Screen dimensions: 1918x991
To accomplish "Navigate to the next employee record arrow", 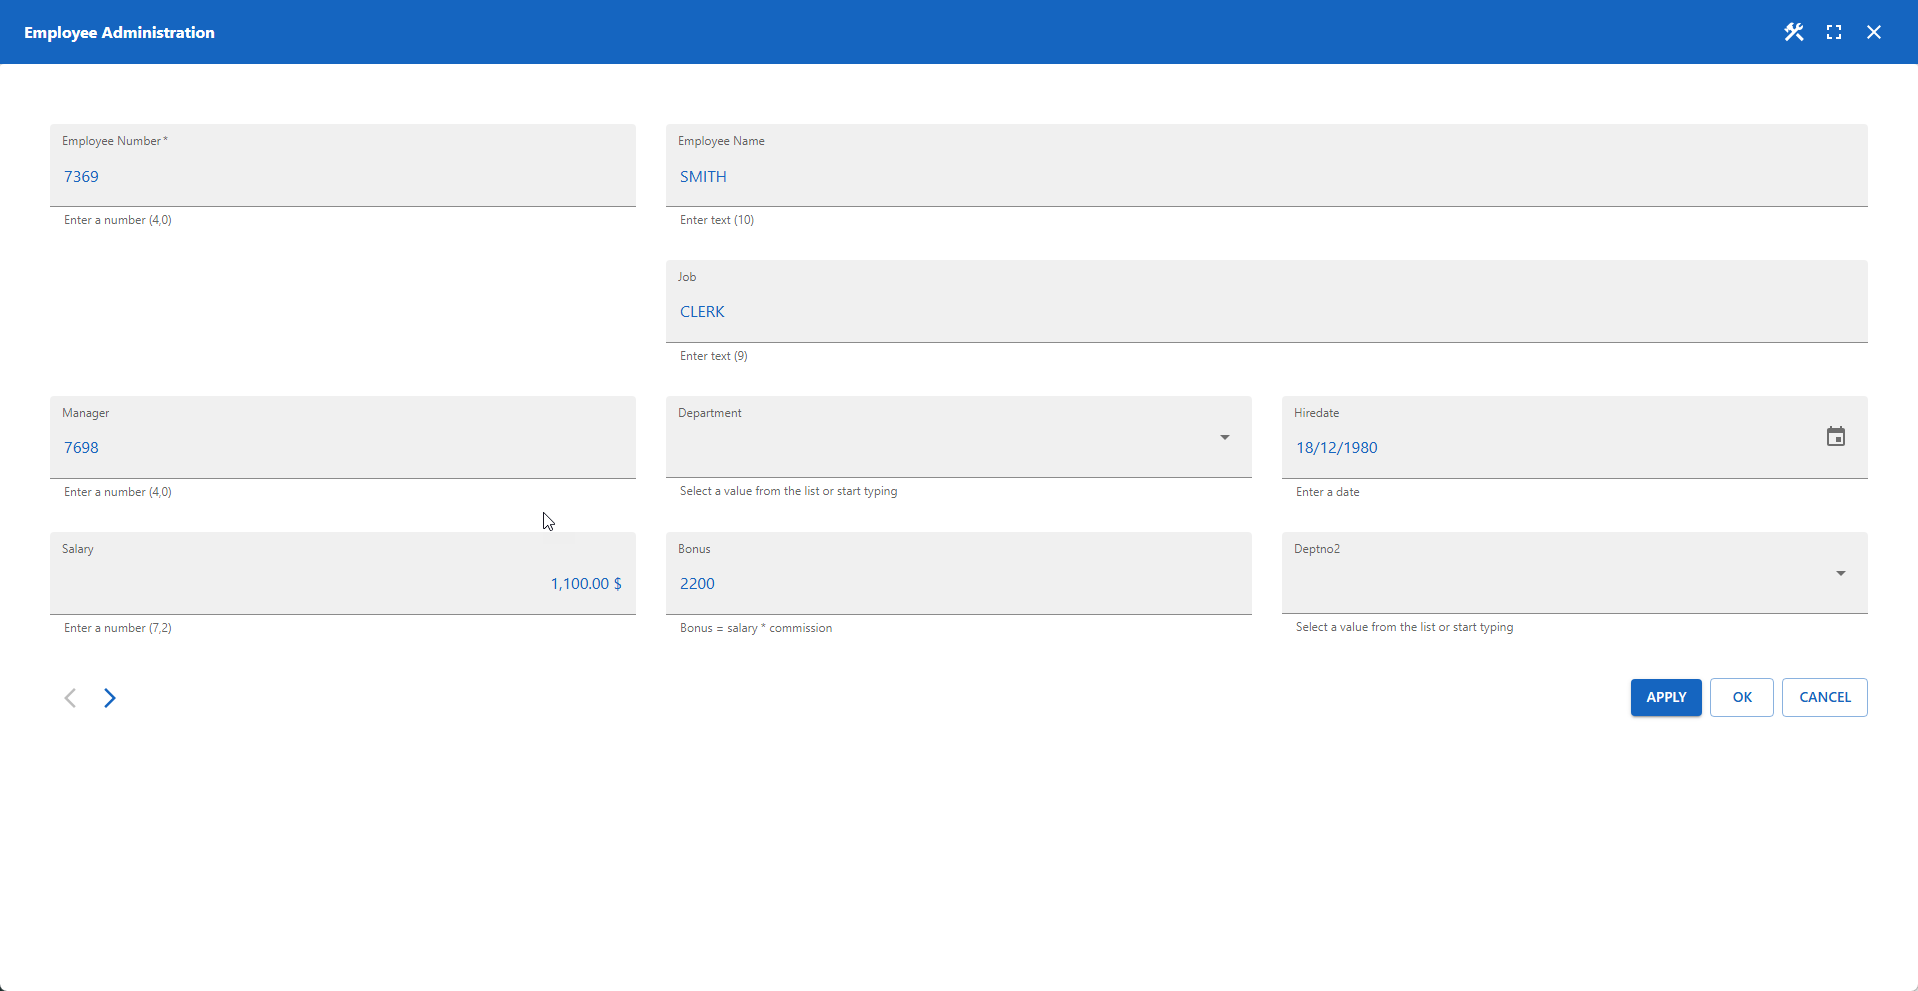I will tap(109, 697).
